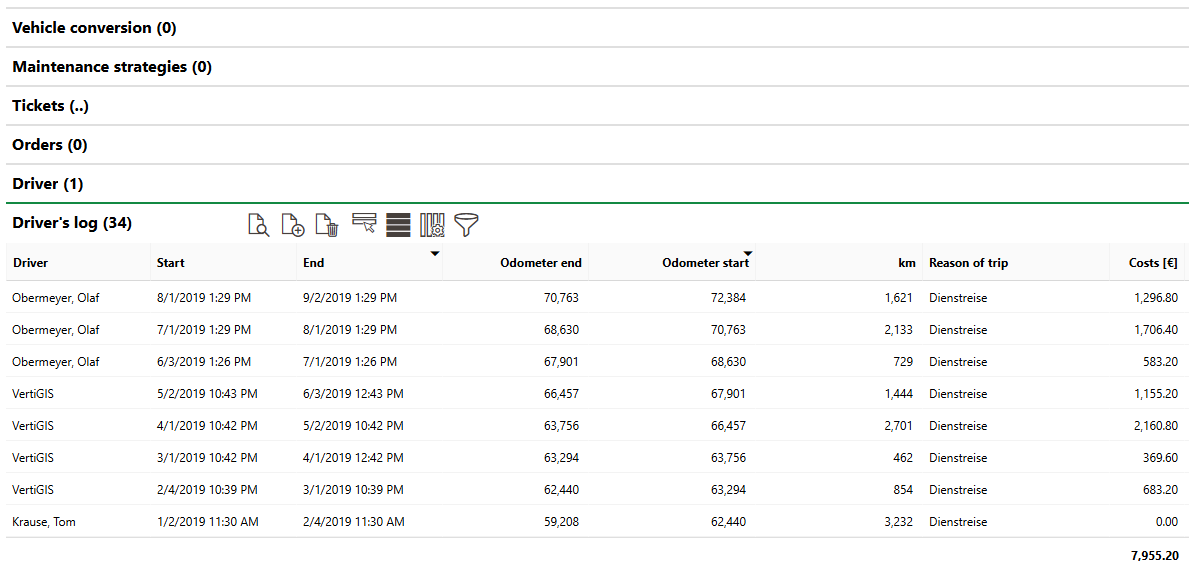1189x580 pixels.
Task: Click the row selection cursor icon
Action: point(363,224)
